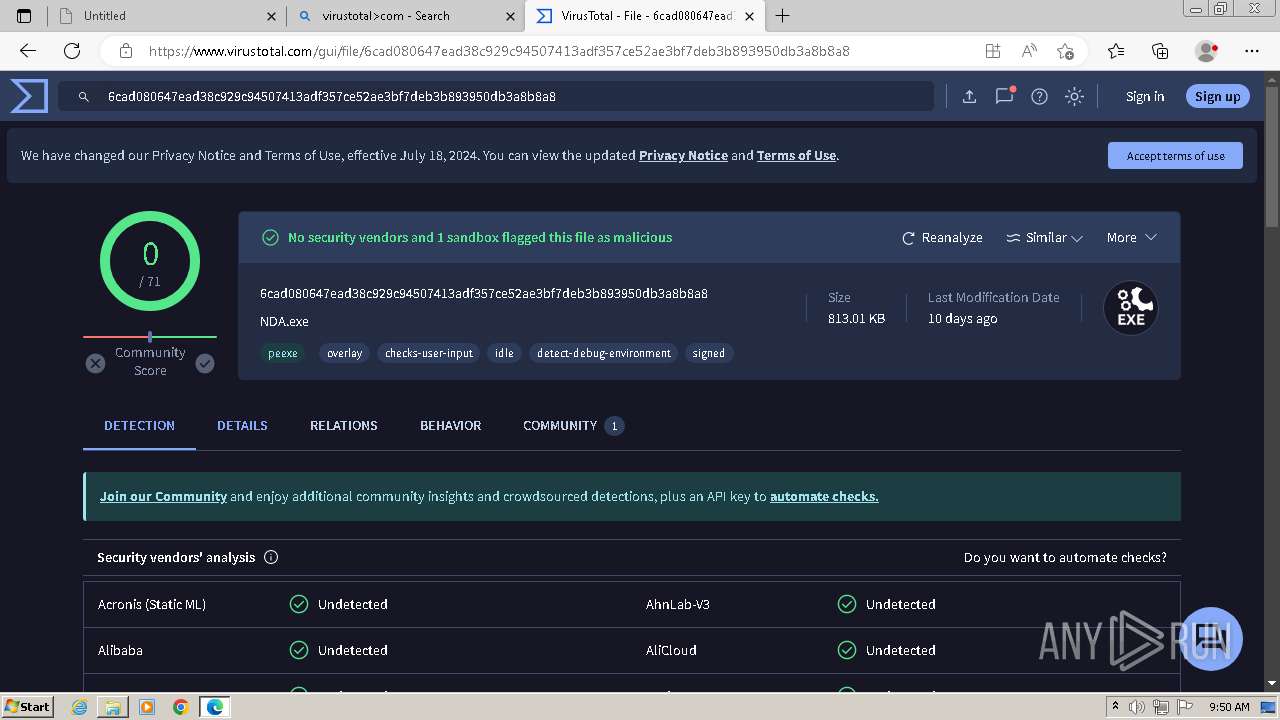Open the Privacy Notice link

683,156
